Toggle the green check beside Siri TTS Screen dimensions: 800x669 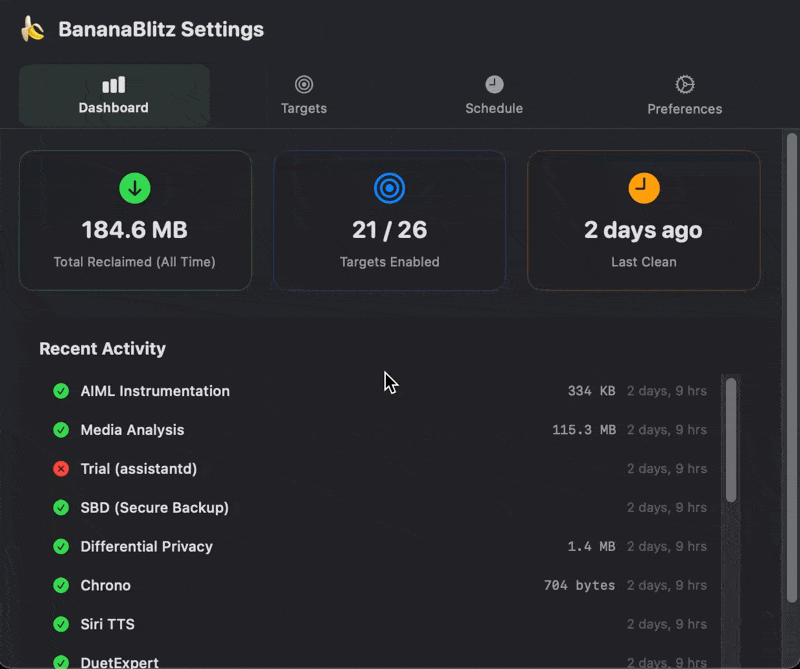pos(60,624)
